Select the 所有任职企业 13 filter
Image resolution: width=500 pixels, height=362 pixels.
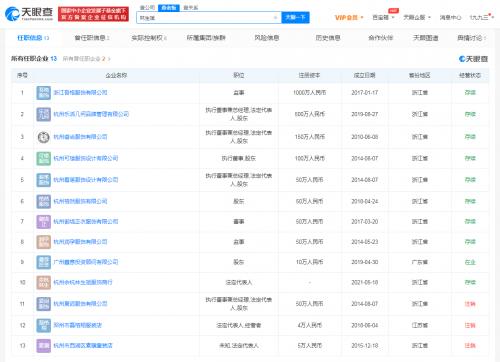click(x=34, y=59)
